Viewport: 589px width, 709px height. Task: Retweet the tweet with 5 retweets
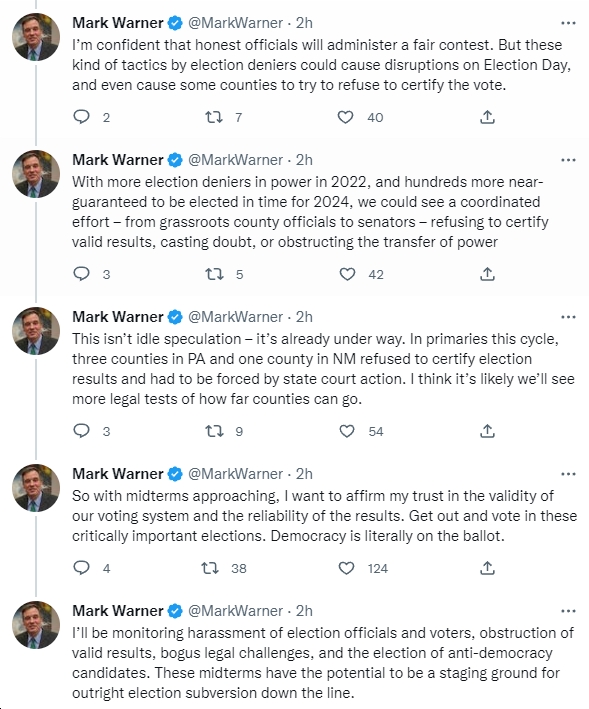[214, 274]
